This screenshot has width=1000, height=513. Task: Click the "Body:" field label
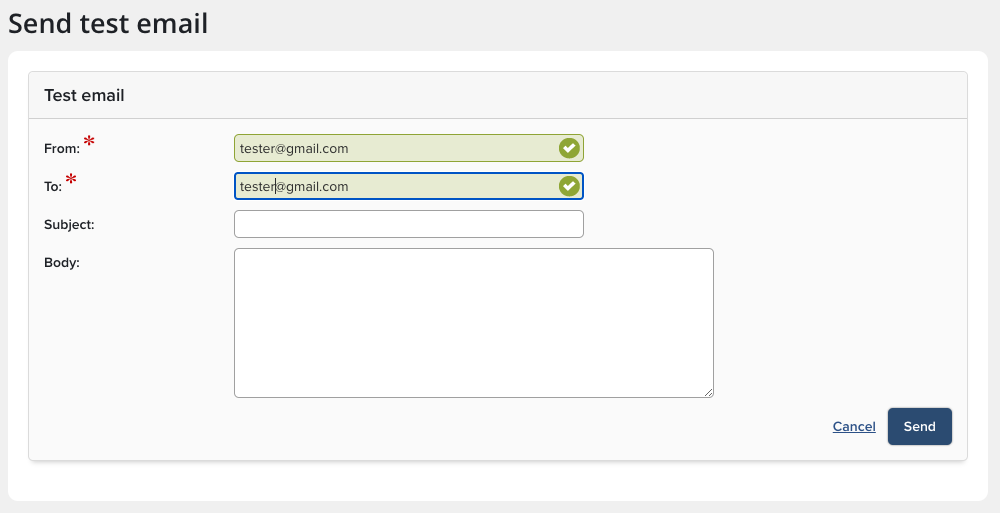click(62, 263)
